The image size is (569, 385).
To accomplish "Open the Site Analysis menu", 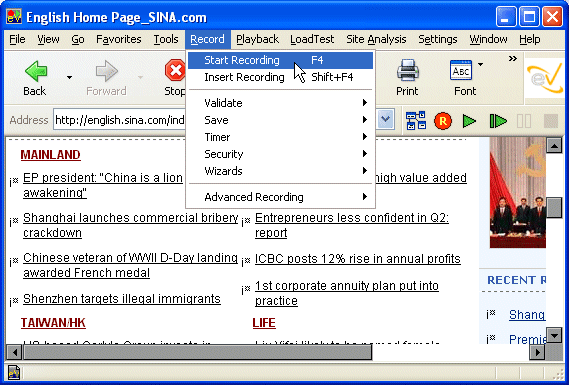I will (x=376, y=39).
